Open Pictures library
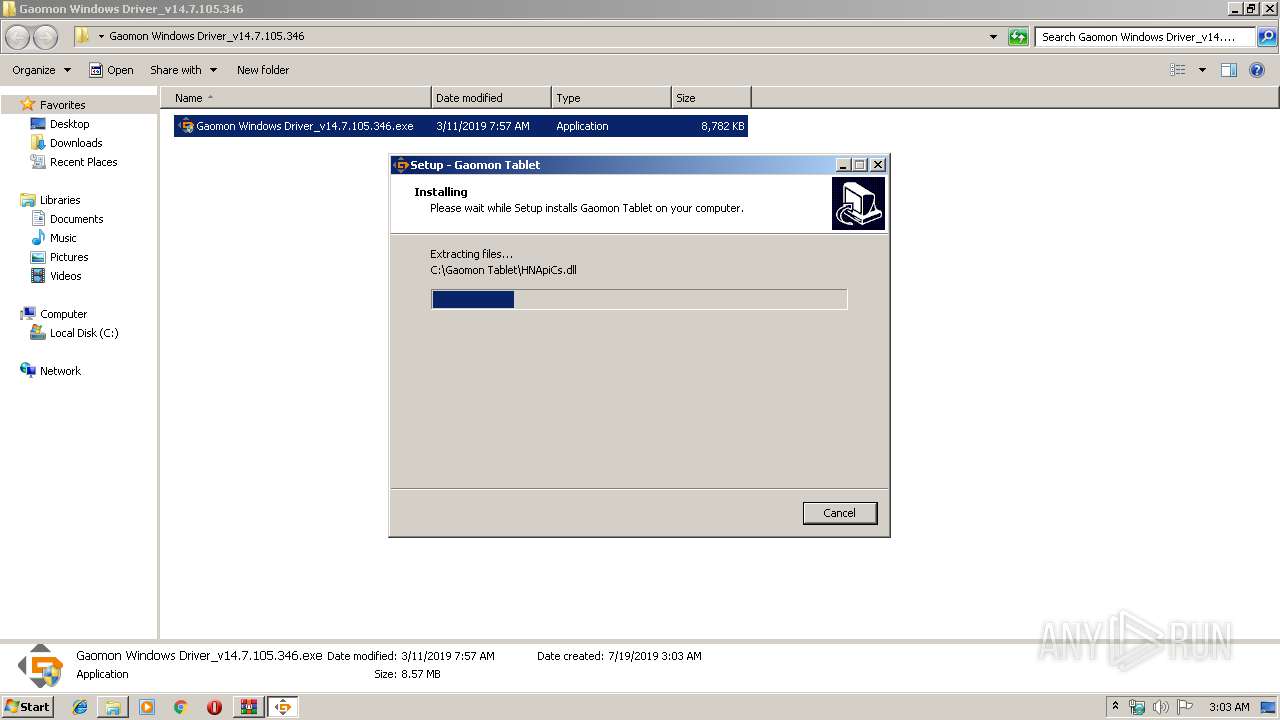This screenshot has width=1280, height=720. pos(69,257)
